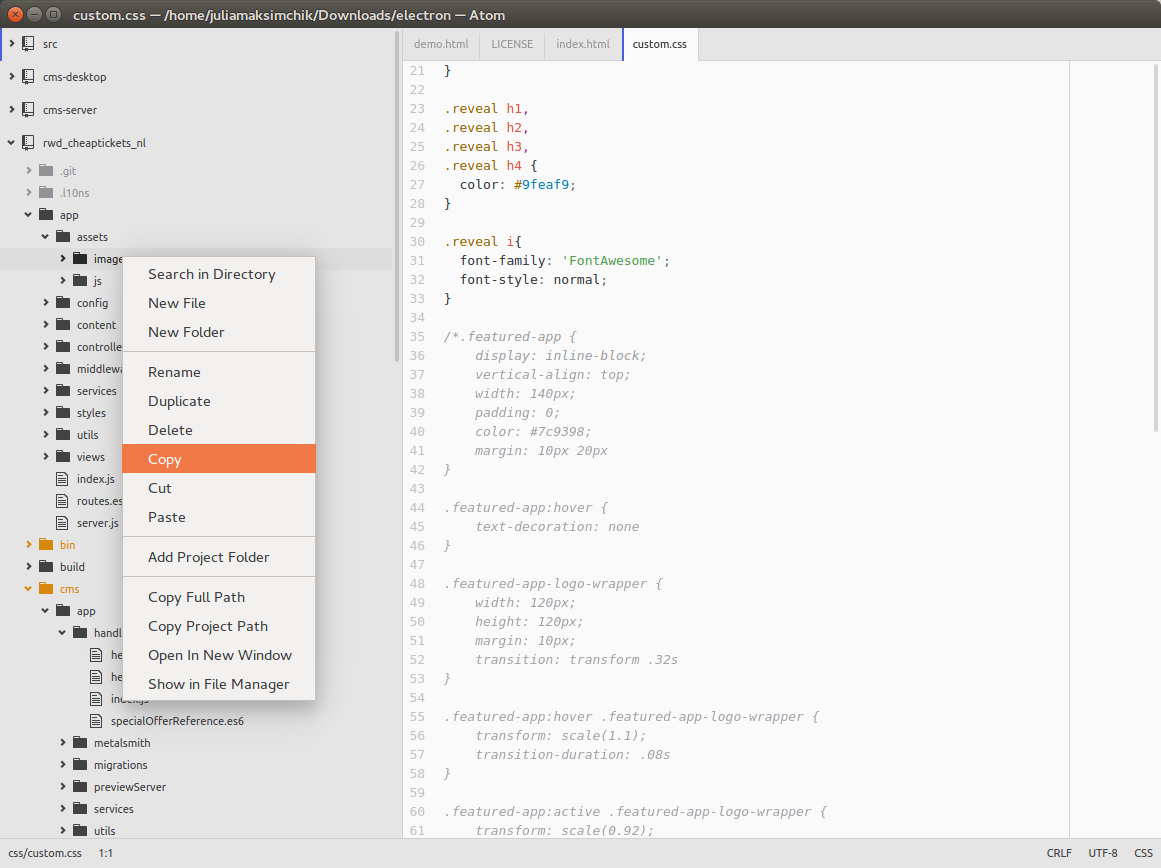
Task: Select New Folder in context menu
Action: click(218, 332)
